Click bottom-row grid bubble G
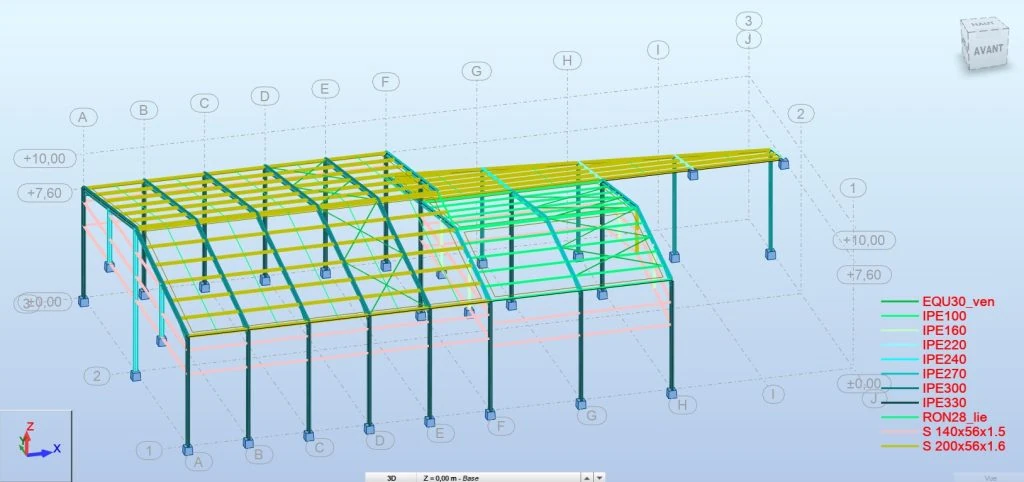 coord(592,415)
